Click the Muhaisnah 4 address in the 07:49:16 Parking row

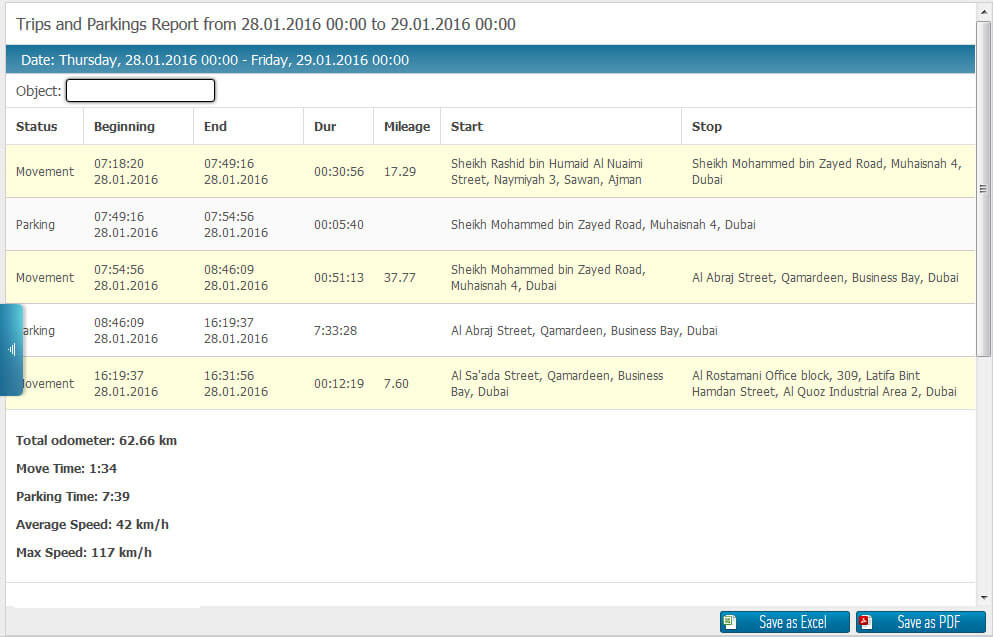point(603,225)
